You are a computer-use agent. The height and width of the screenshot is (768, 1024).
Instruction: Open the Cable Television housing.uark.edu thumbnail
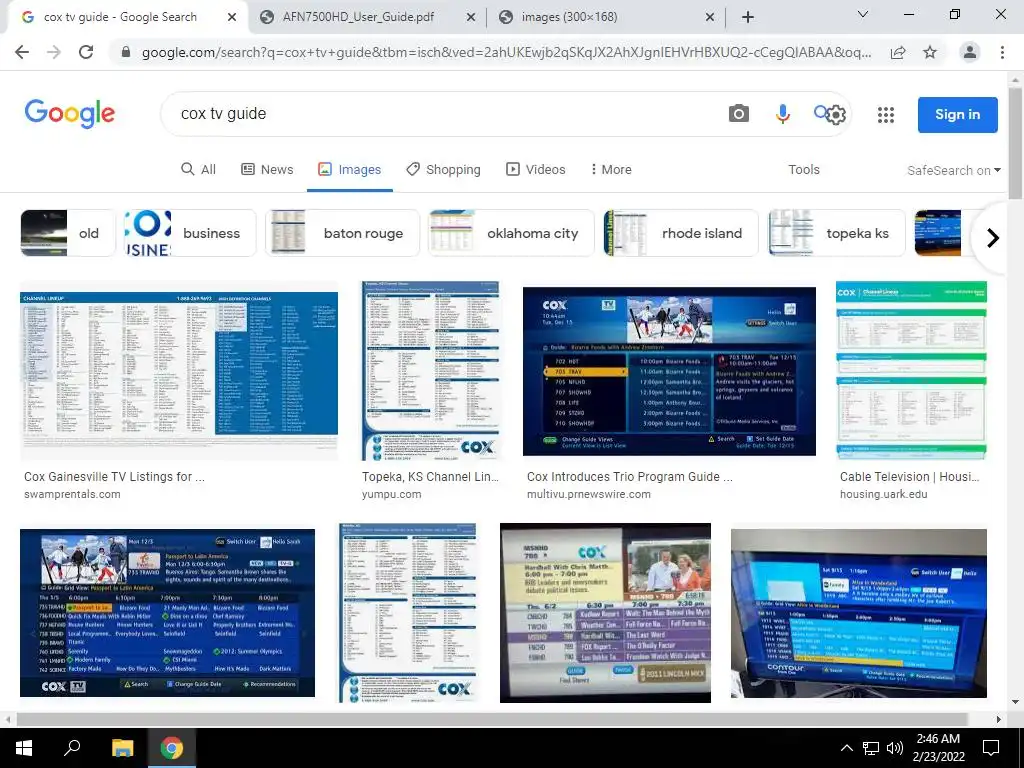pos(911,372)
